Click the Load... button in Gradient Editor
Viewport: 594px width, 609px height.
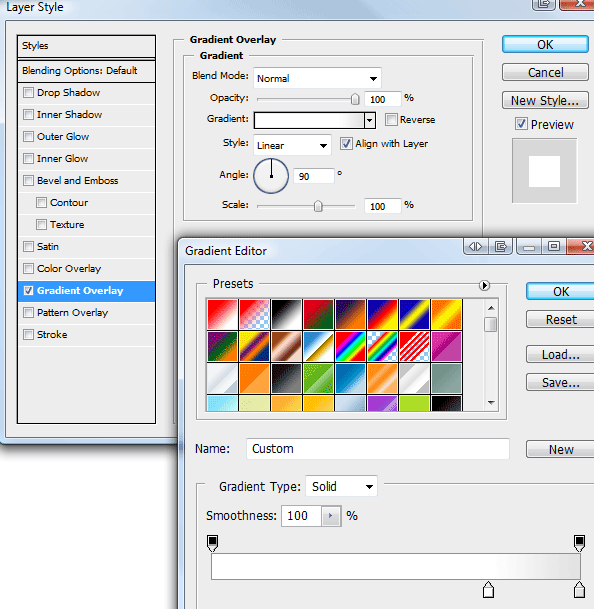[561, 355]
